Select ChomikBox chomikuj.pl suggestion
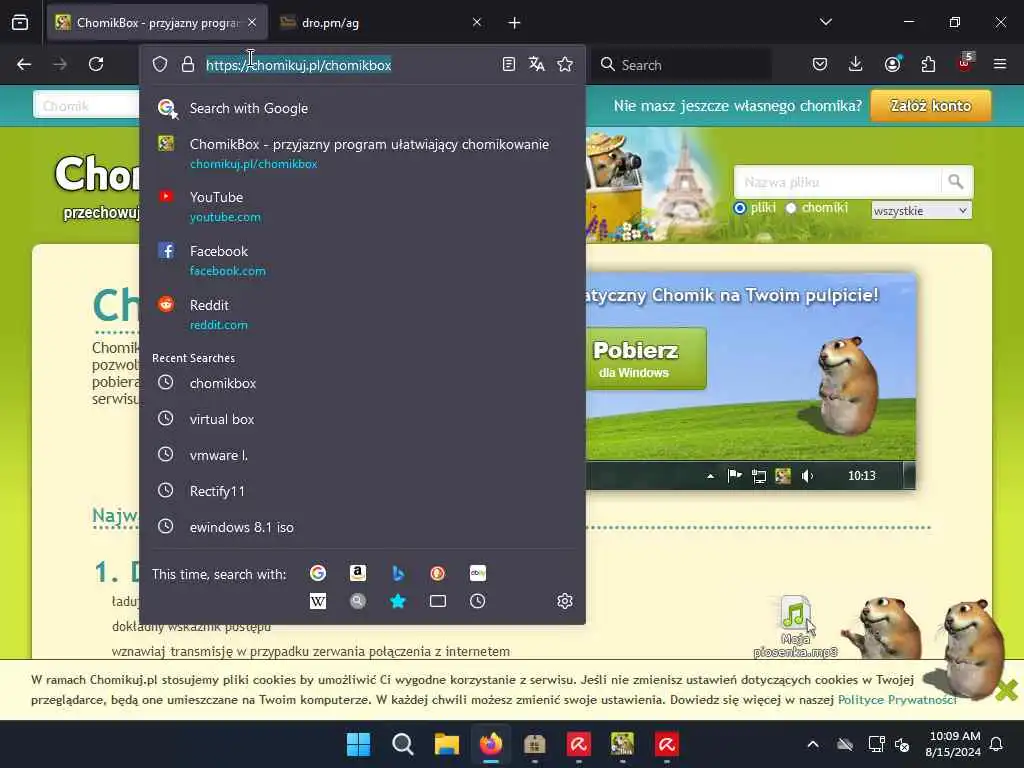 coord(362,153)
